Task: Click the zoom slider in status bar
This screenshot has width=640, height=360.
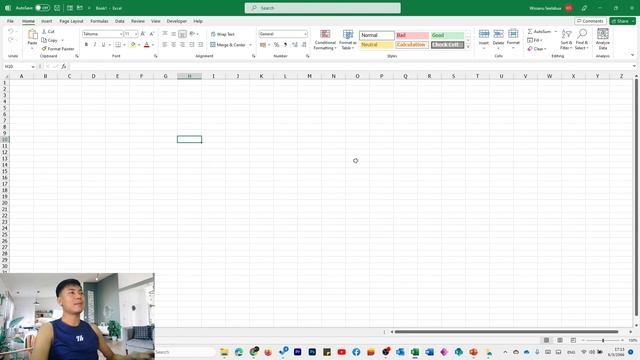Action: 603,340
